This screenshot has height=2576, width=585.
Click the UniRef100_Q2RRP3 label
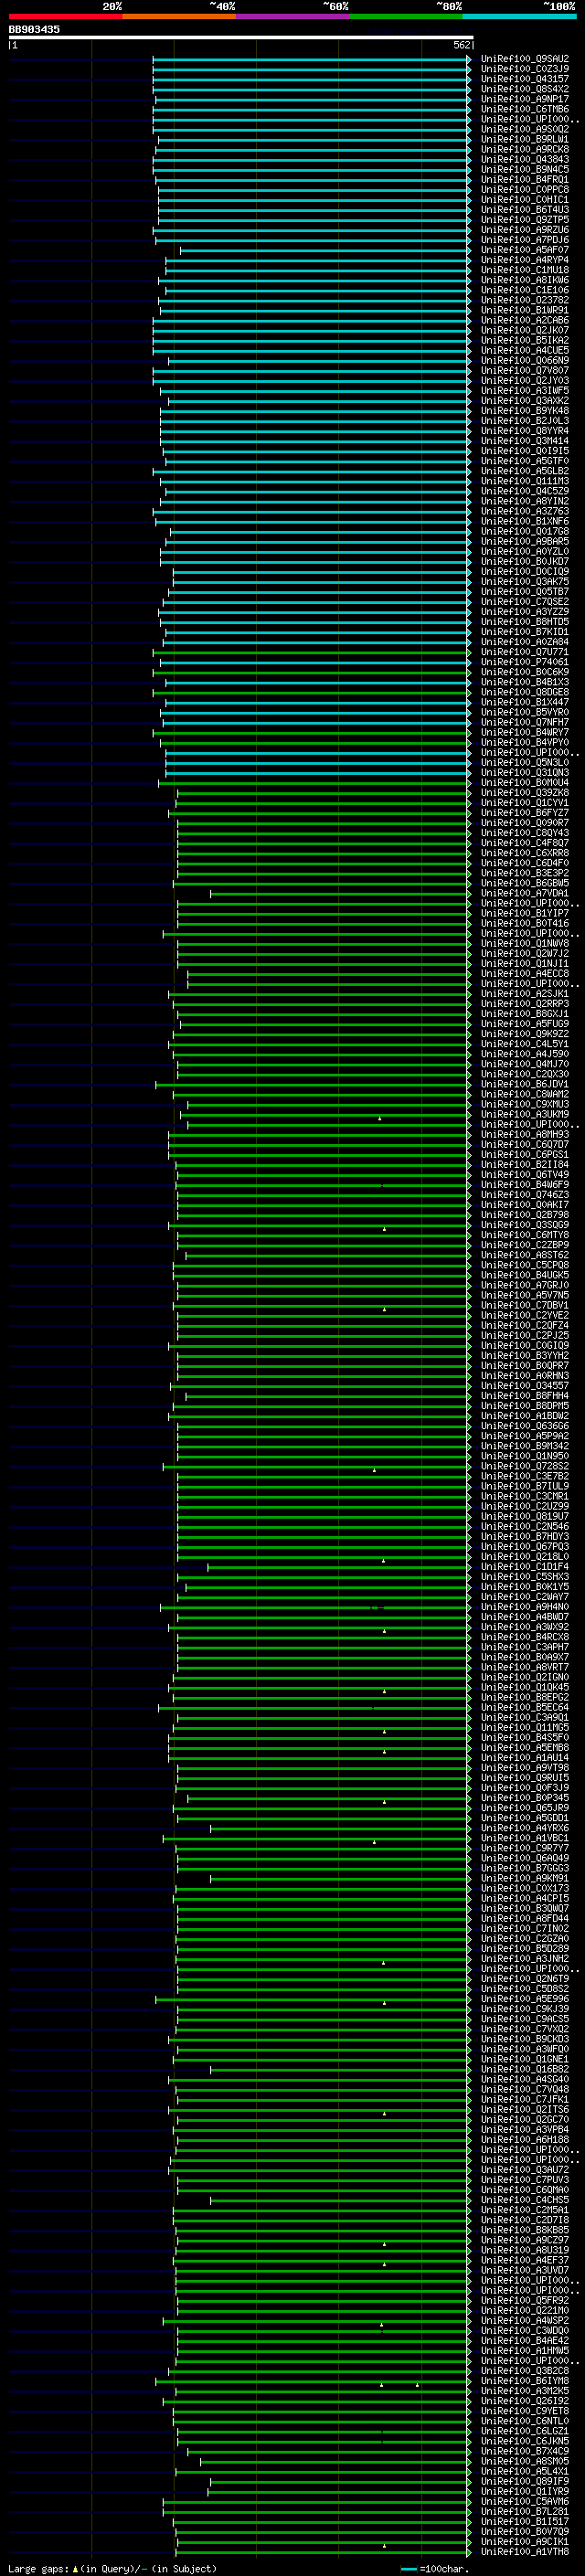(x=525, y=1004)
